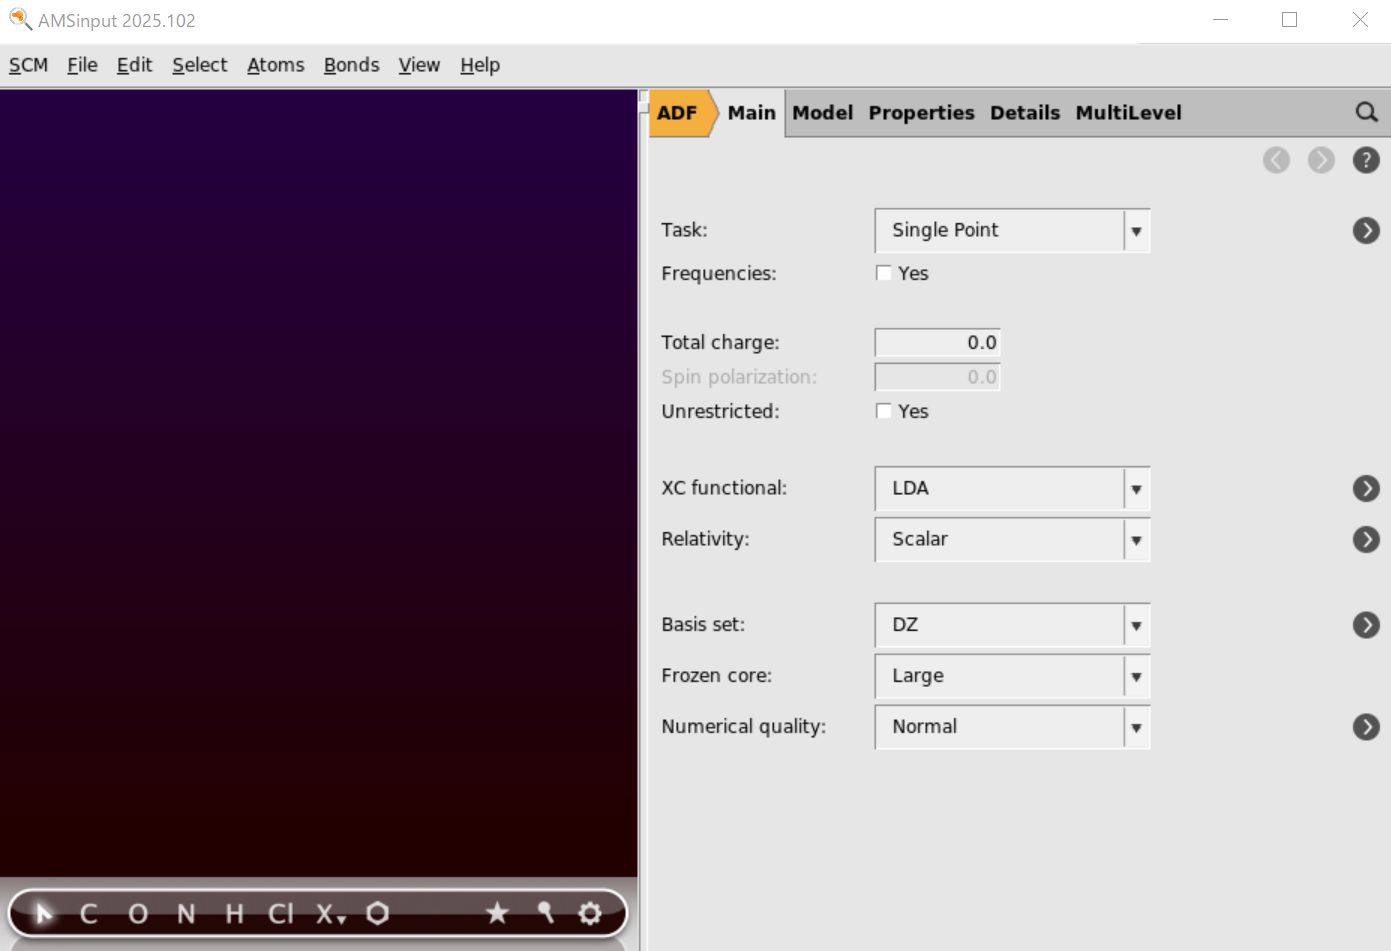This screenshot has height=951, width=1391.
Task: Open XC functional details arrow
Action: [x=1366, y=489]
